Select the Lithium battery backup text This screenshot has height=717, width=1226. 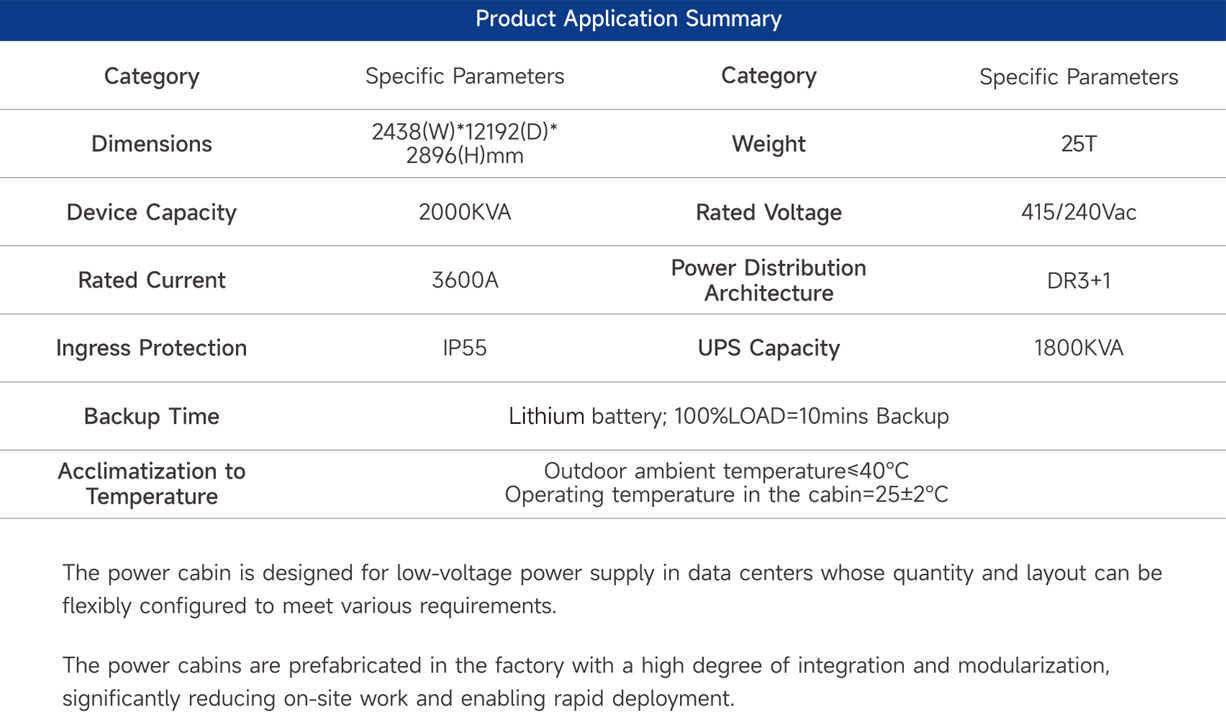tap(728, 416)
